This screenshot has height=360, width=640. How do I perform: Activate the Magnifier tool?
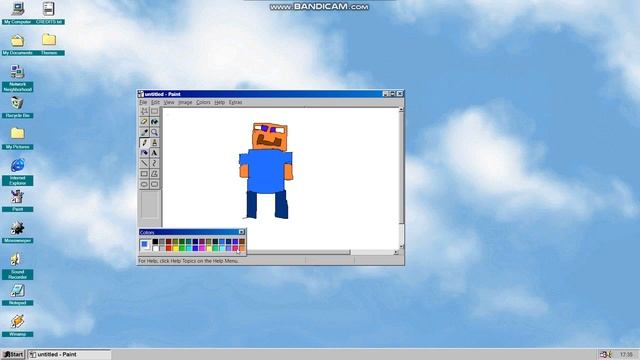pyautogui.click(x=154, y=132)
